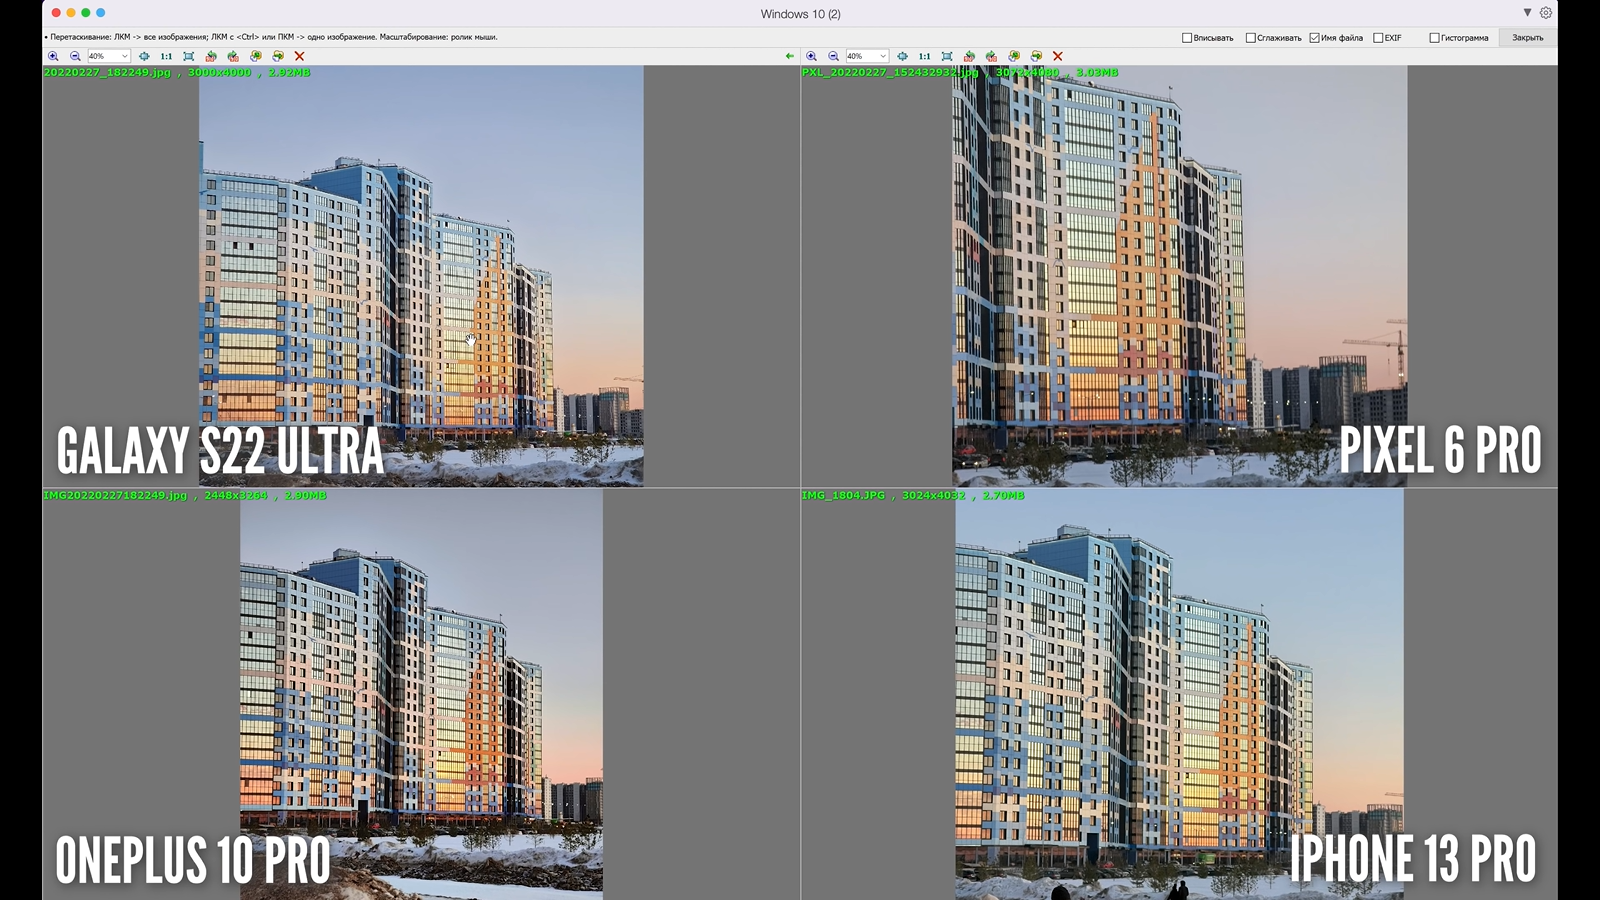Open the window settings gear
1600x900 pixels.
[x=1546, y=13]
